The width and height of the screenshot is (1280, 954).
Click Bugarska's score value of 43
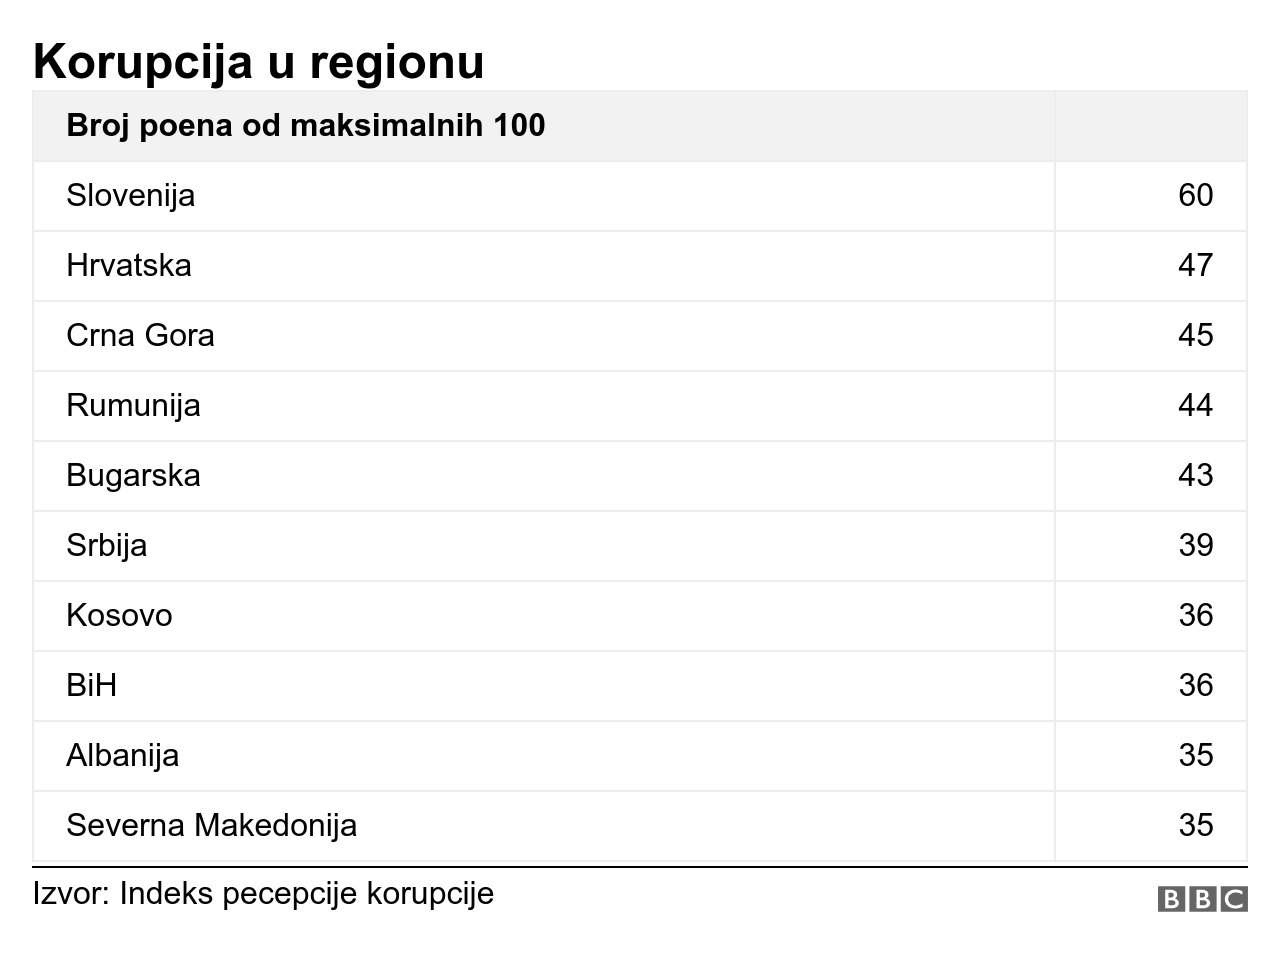click(x=1195, y=475)
